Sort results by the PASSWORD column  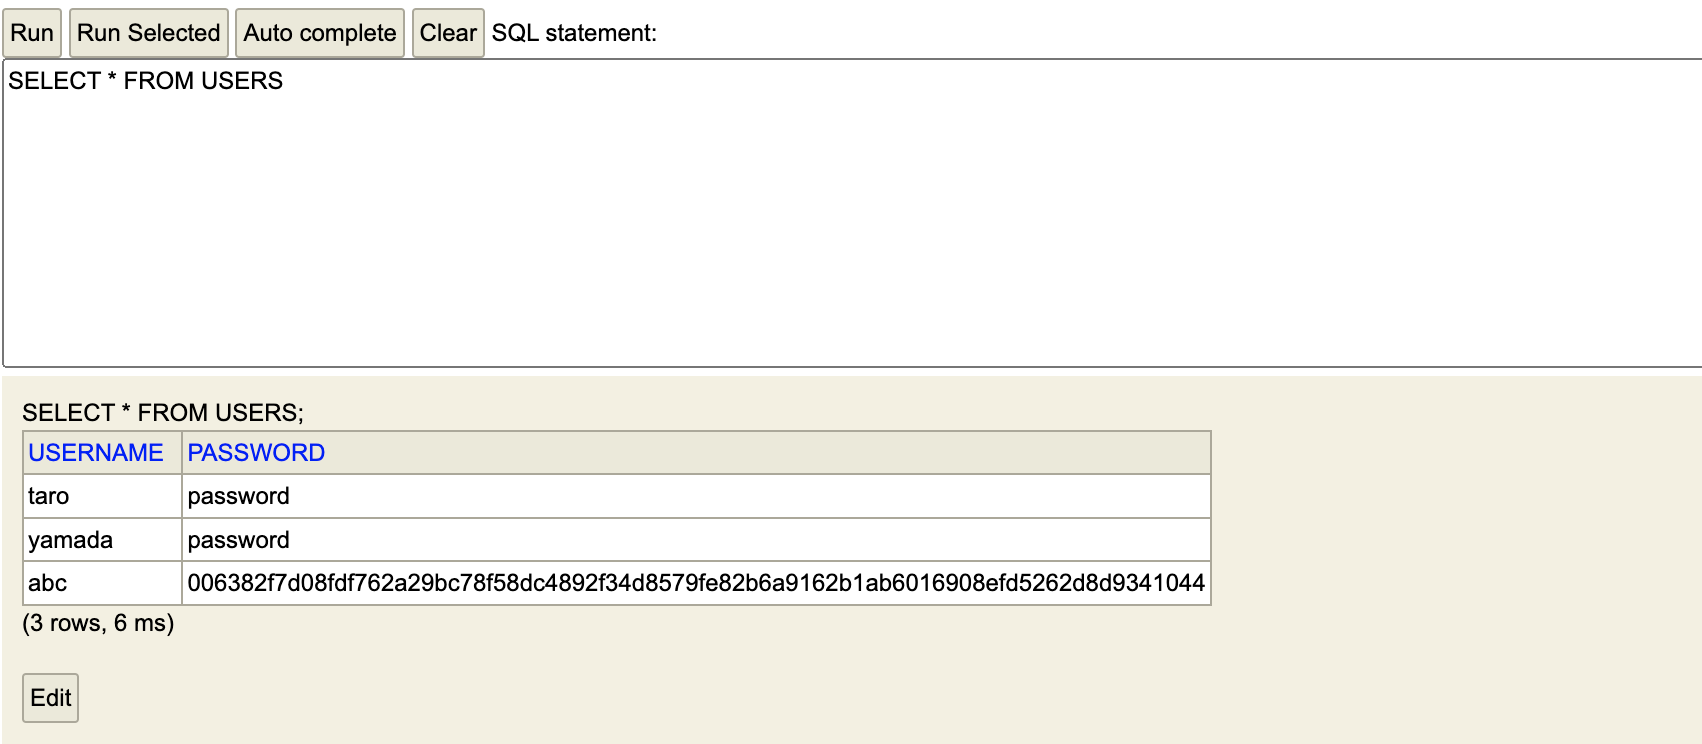255,452
